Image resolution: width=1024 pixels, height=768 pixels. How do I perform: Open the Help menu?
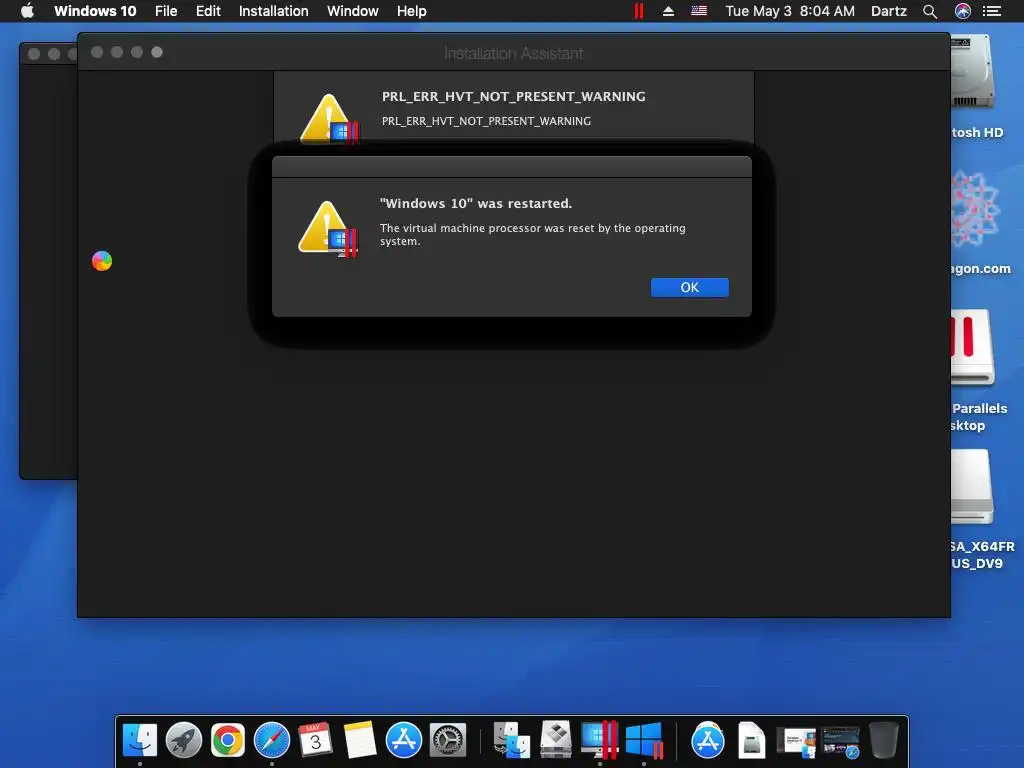(x=411, y=11)
